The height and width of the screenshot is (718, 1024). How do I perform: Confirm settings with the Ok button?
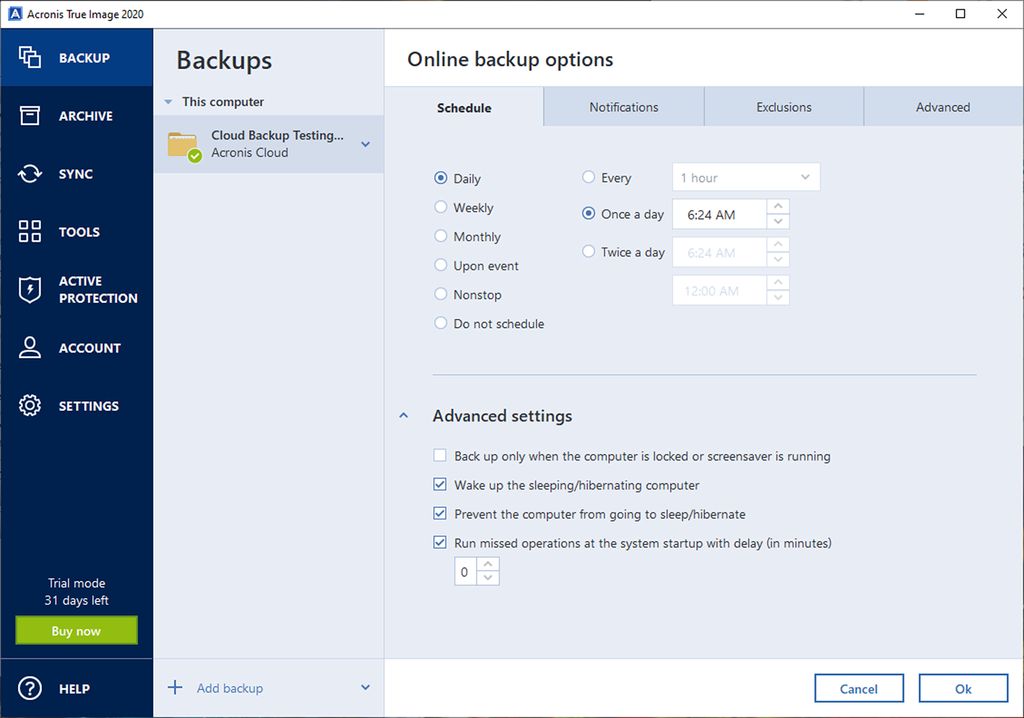point(963,688)
